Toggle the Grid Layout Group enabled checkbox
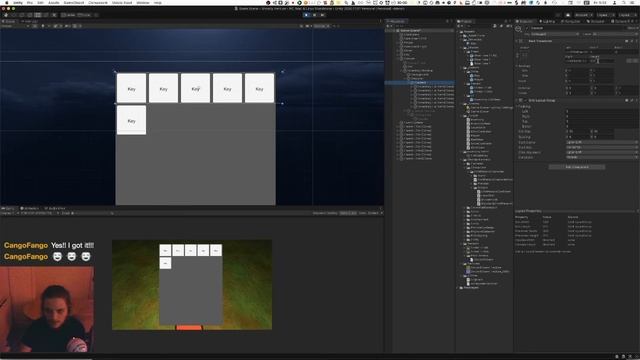This screenshot has width=640, height=360. pos(527,100)
